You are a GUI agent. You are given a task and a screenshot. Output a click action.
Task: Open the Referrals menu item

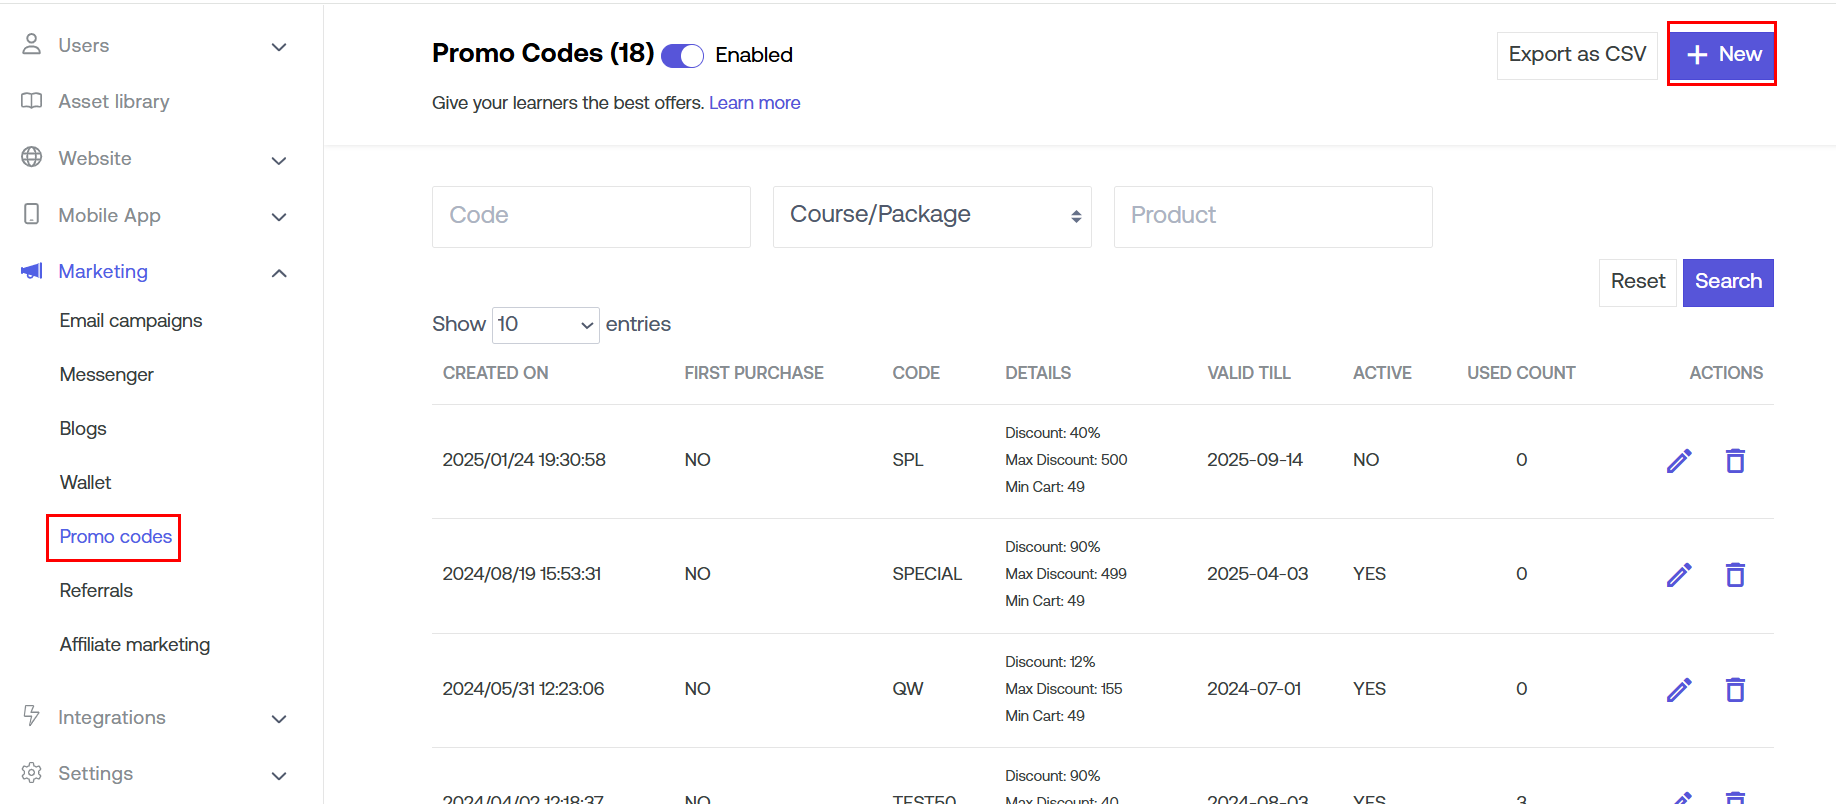tap(96, 591)
